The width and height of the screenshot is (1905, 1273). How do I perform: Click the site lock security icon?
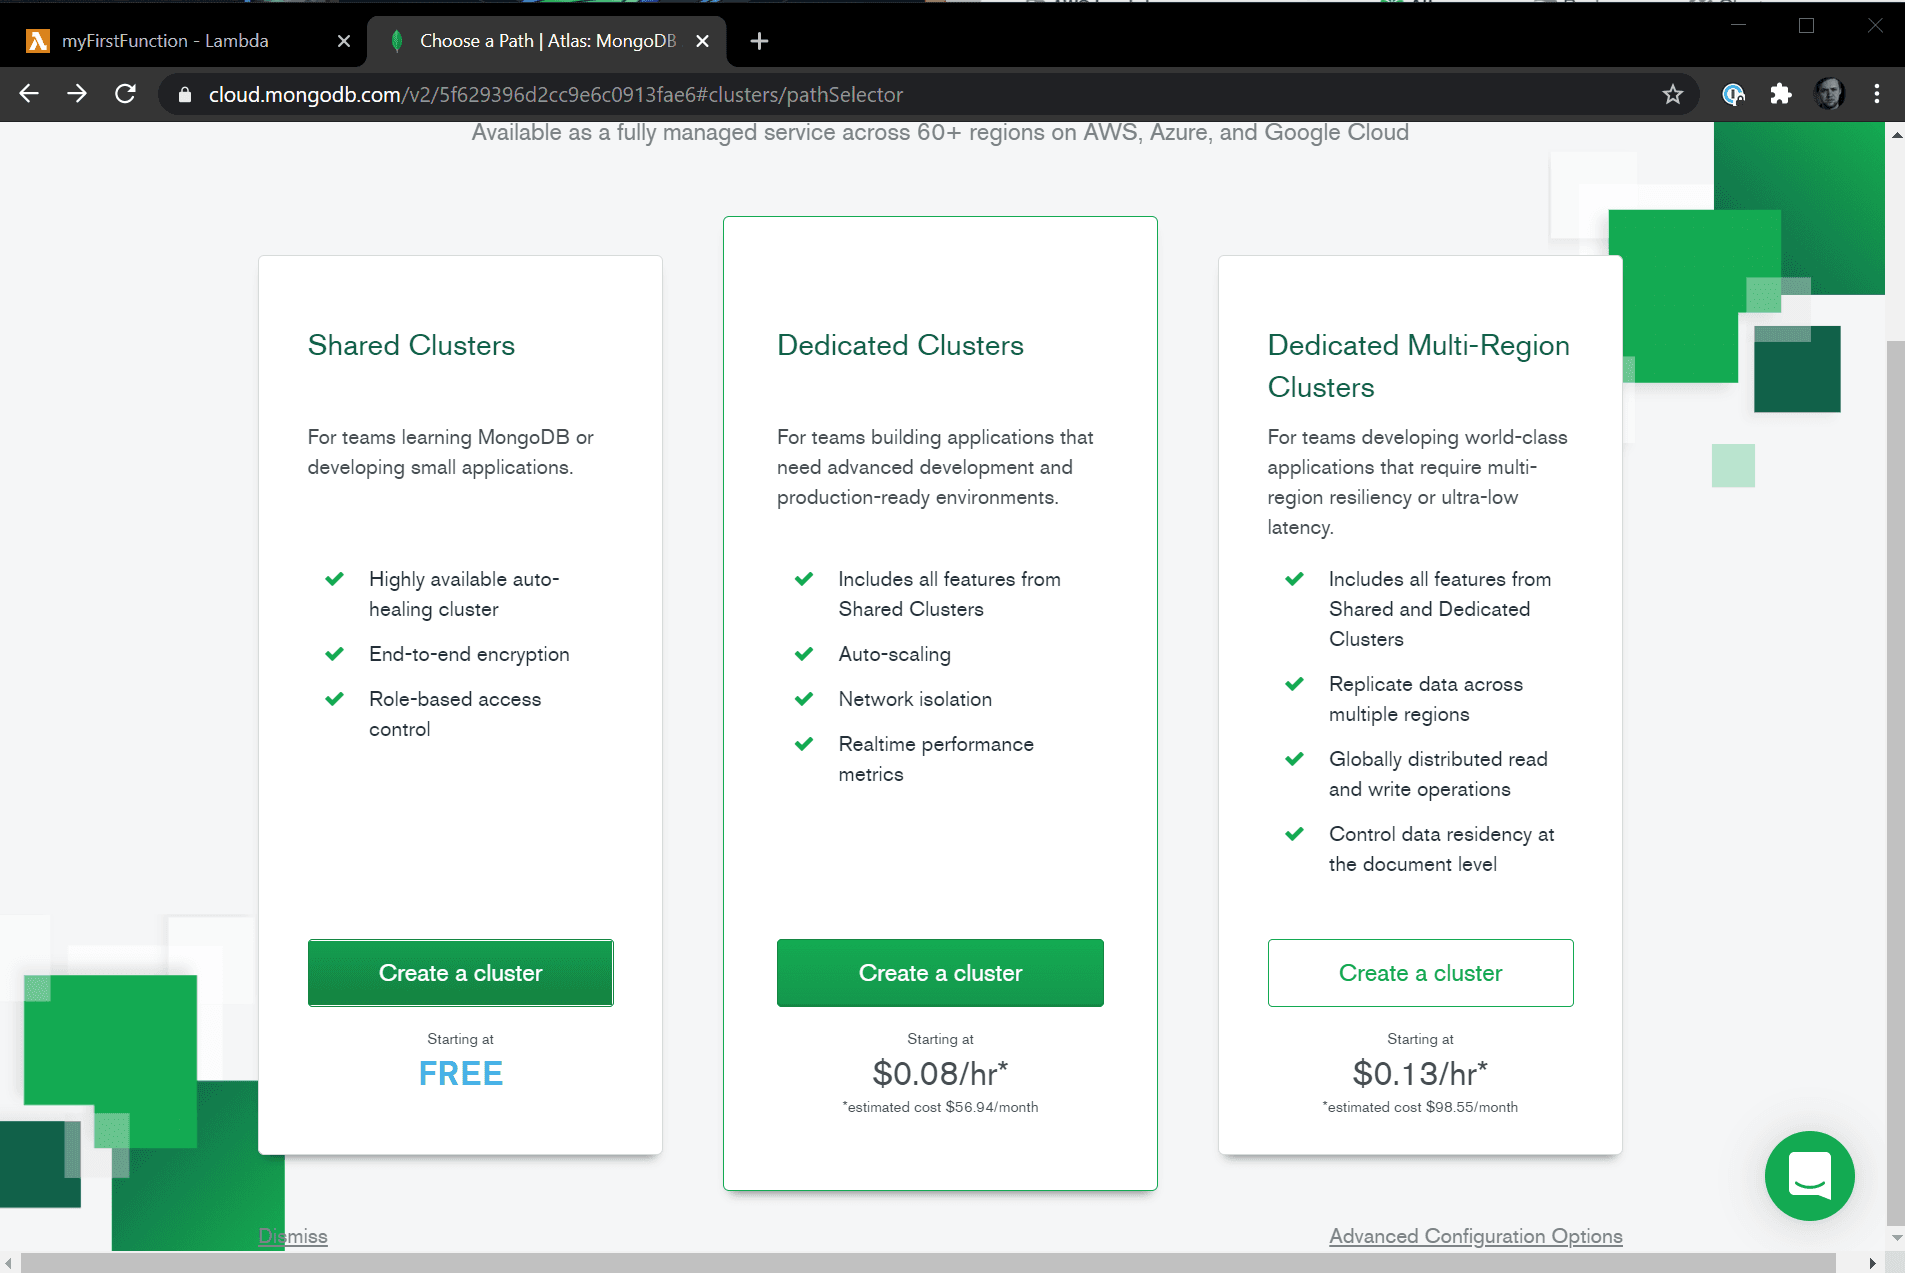(184, 95)
